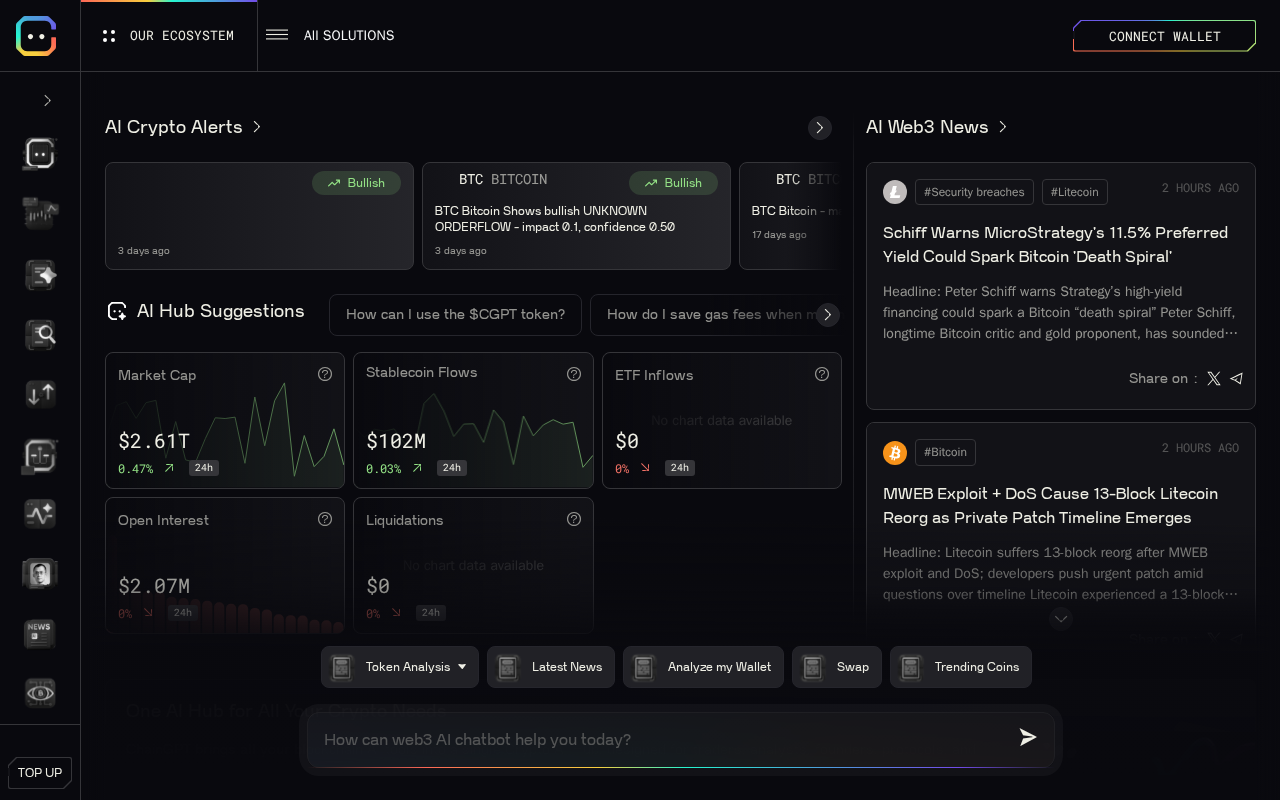Screen dimensions: 1280x800
Task: Open the MWEB Exploit Litecoin Reorg headline
Action: pos(1050,506)
